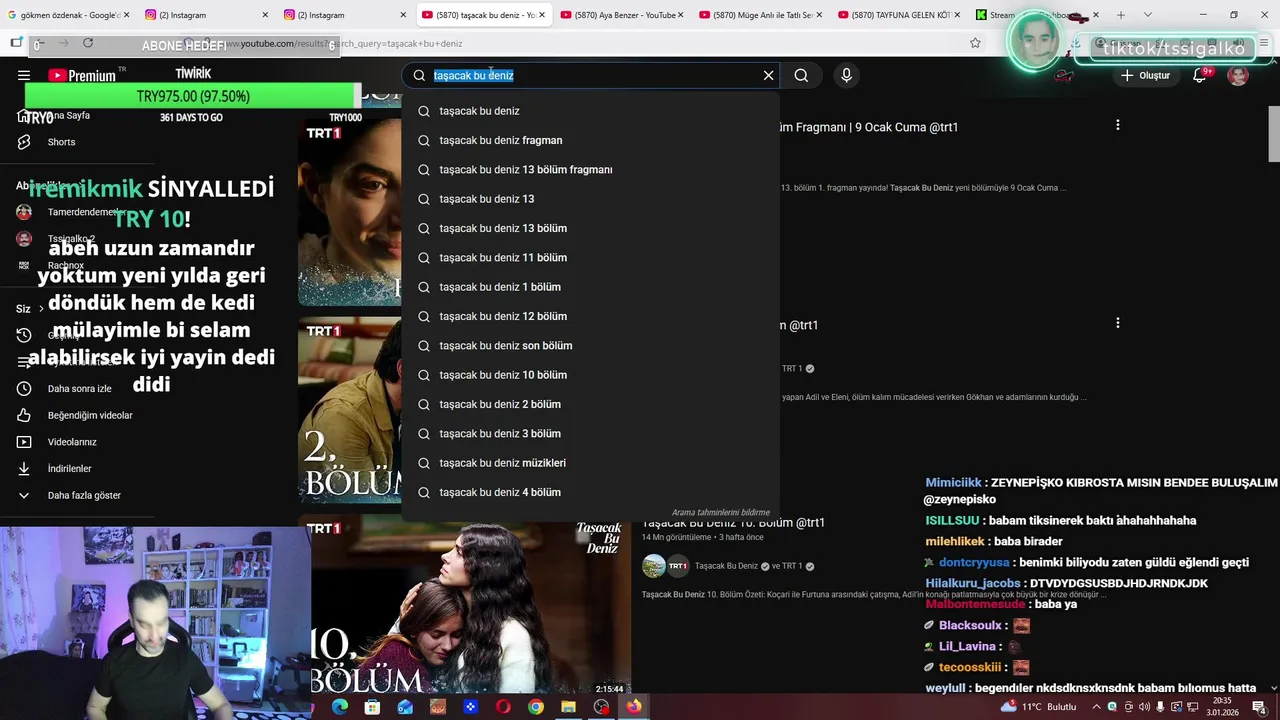Launch Google Chrome from the taskbar
1280x720 pixels.
click(x=536, y=707)
